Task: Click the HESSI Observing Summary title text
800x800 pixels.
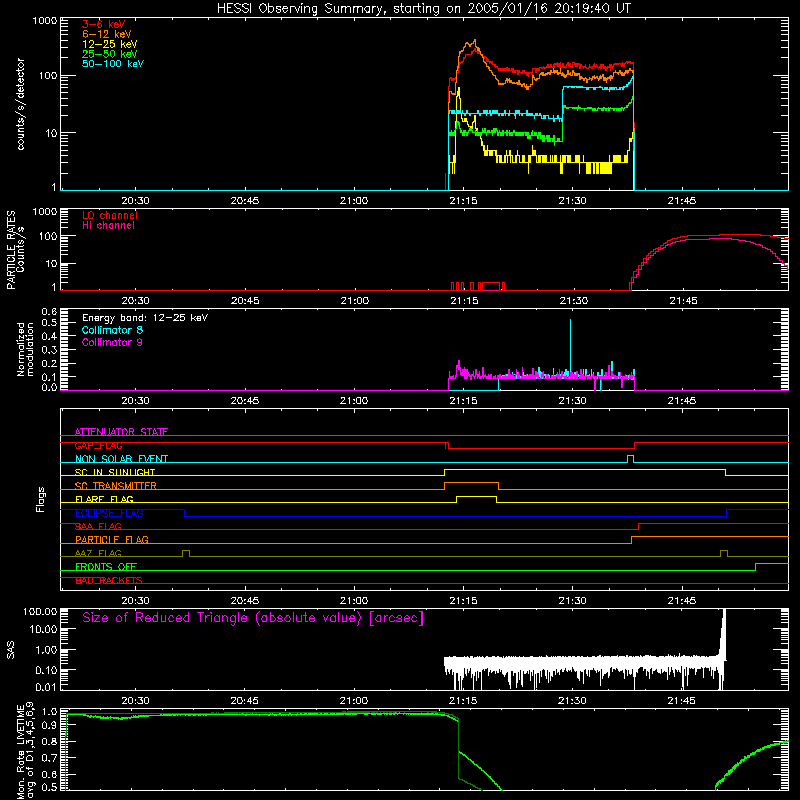Action: (x=424, y=9)
